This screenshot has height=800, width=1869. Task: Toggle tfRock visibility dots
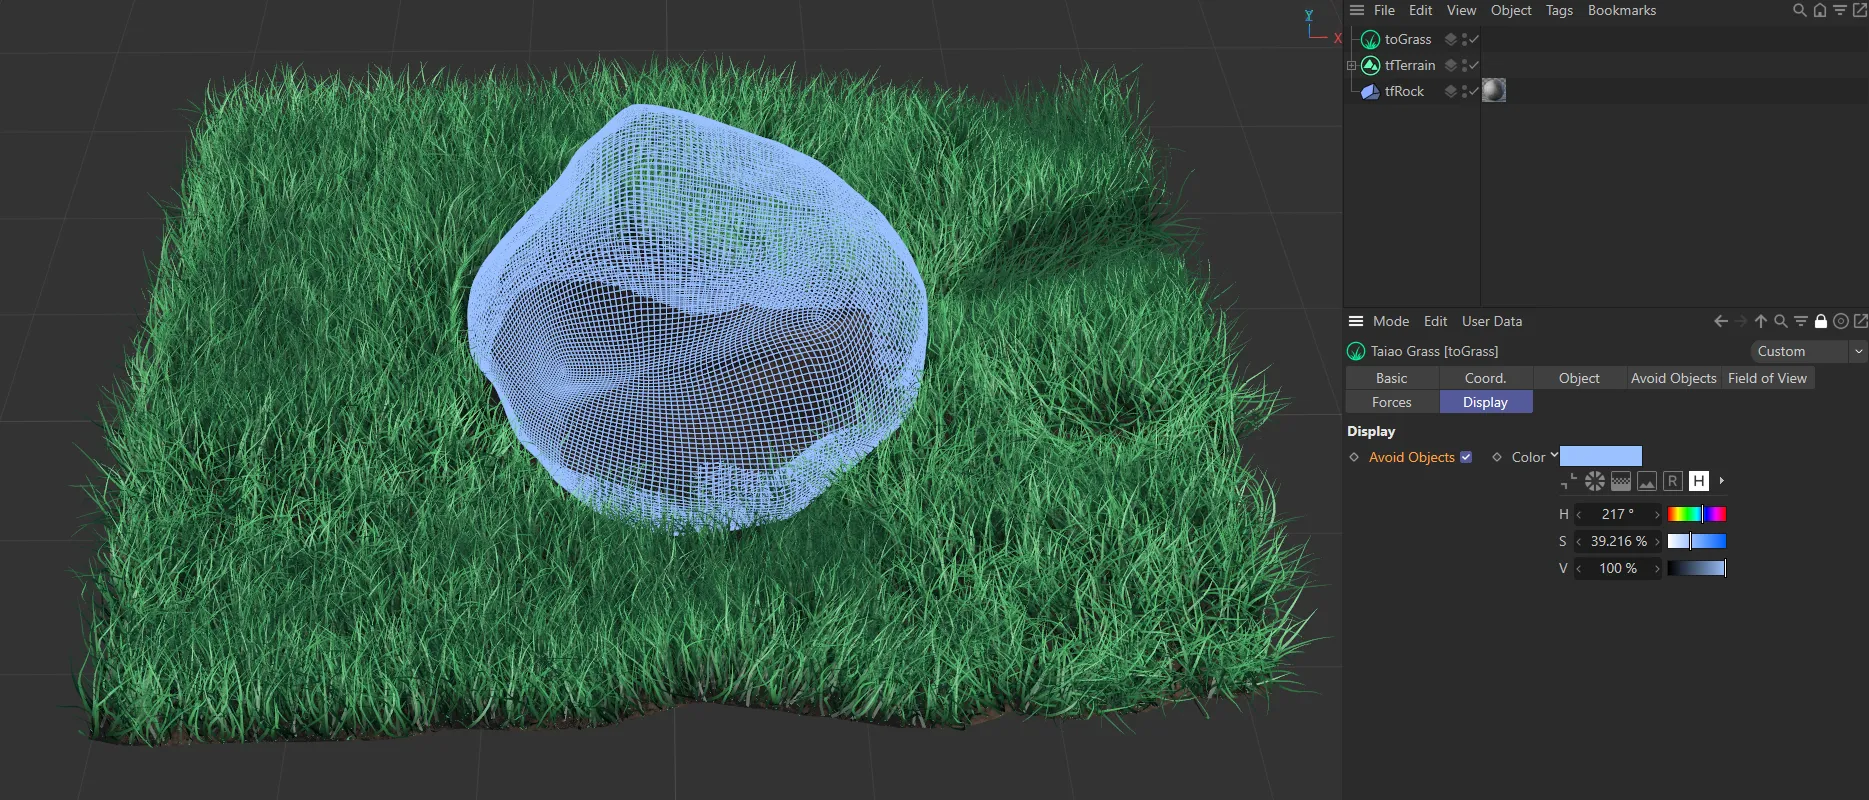pyautogui.click(x=1464, y=91)
